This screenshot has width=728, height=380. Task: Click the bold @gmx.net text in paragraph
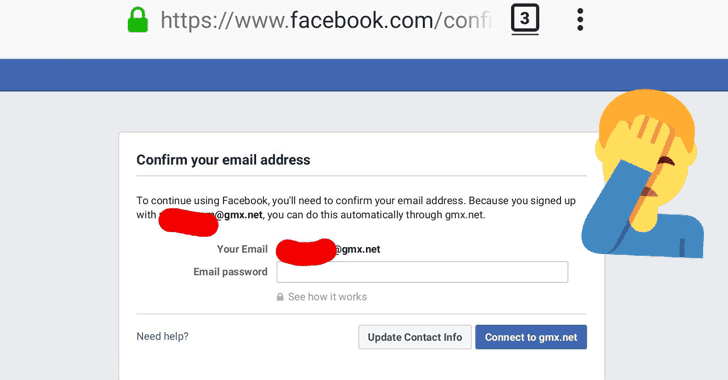tap(239, 215)
